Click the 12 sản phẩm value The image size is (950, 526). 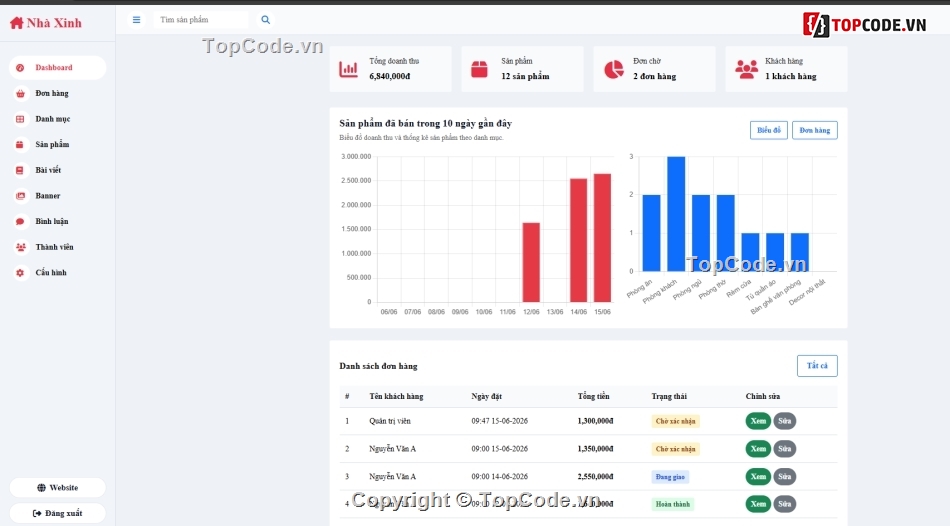[525, 76]
